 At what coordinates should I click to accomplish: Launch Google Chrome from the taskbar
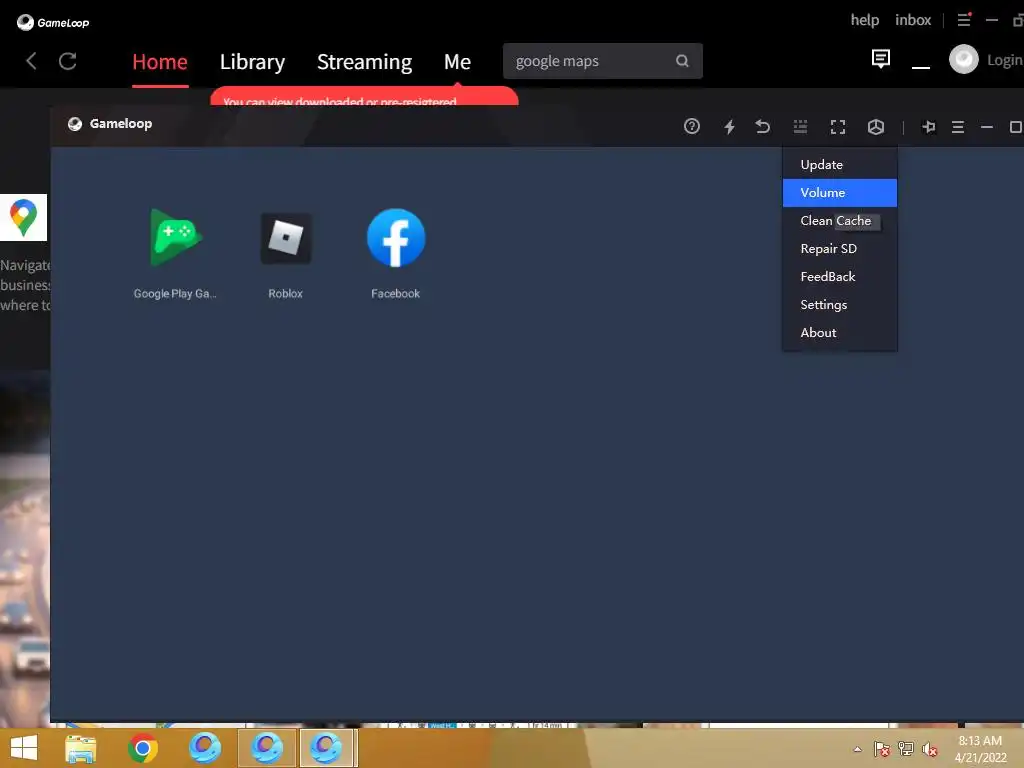(143, 748)
